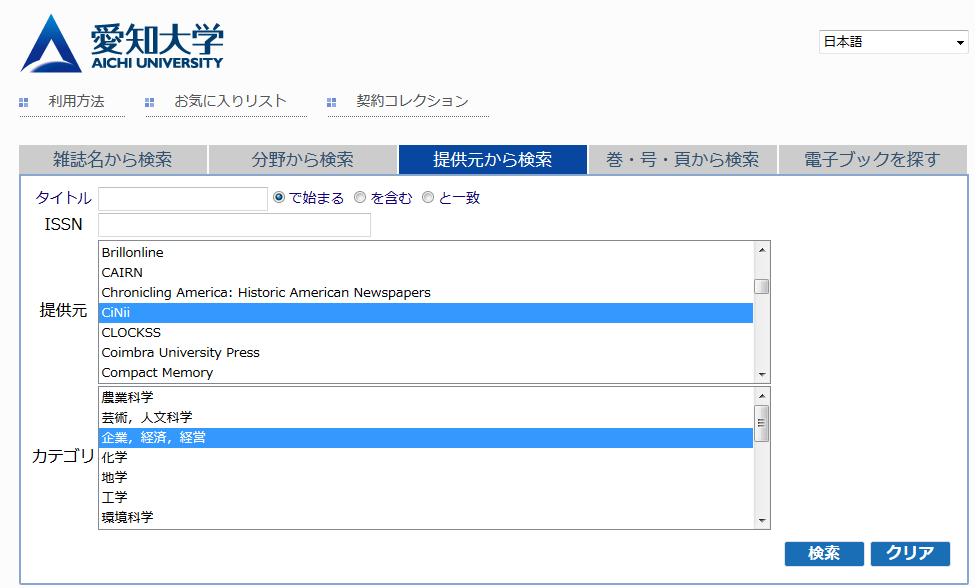
Task: Click the provider list scrollbar thumb
Action: coord(762,287)
